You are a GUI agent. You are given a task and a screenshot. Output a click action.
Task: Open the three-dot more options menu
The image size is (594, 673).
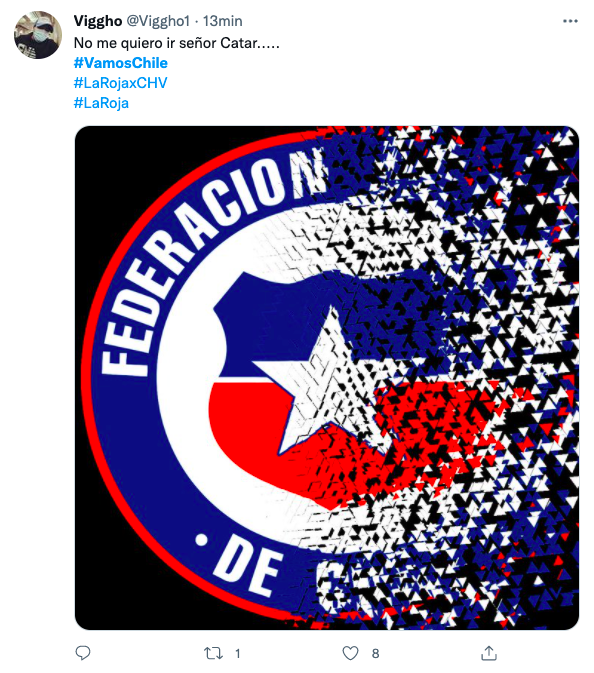tap(570, 21)
